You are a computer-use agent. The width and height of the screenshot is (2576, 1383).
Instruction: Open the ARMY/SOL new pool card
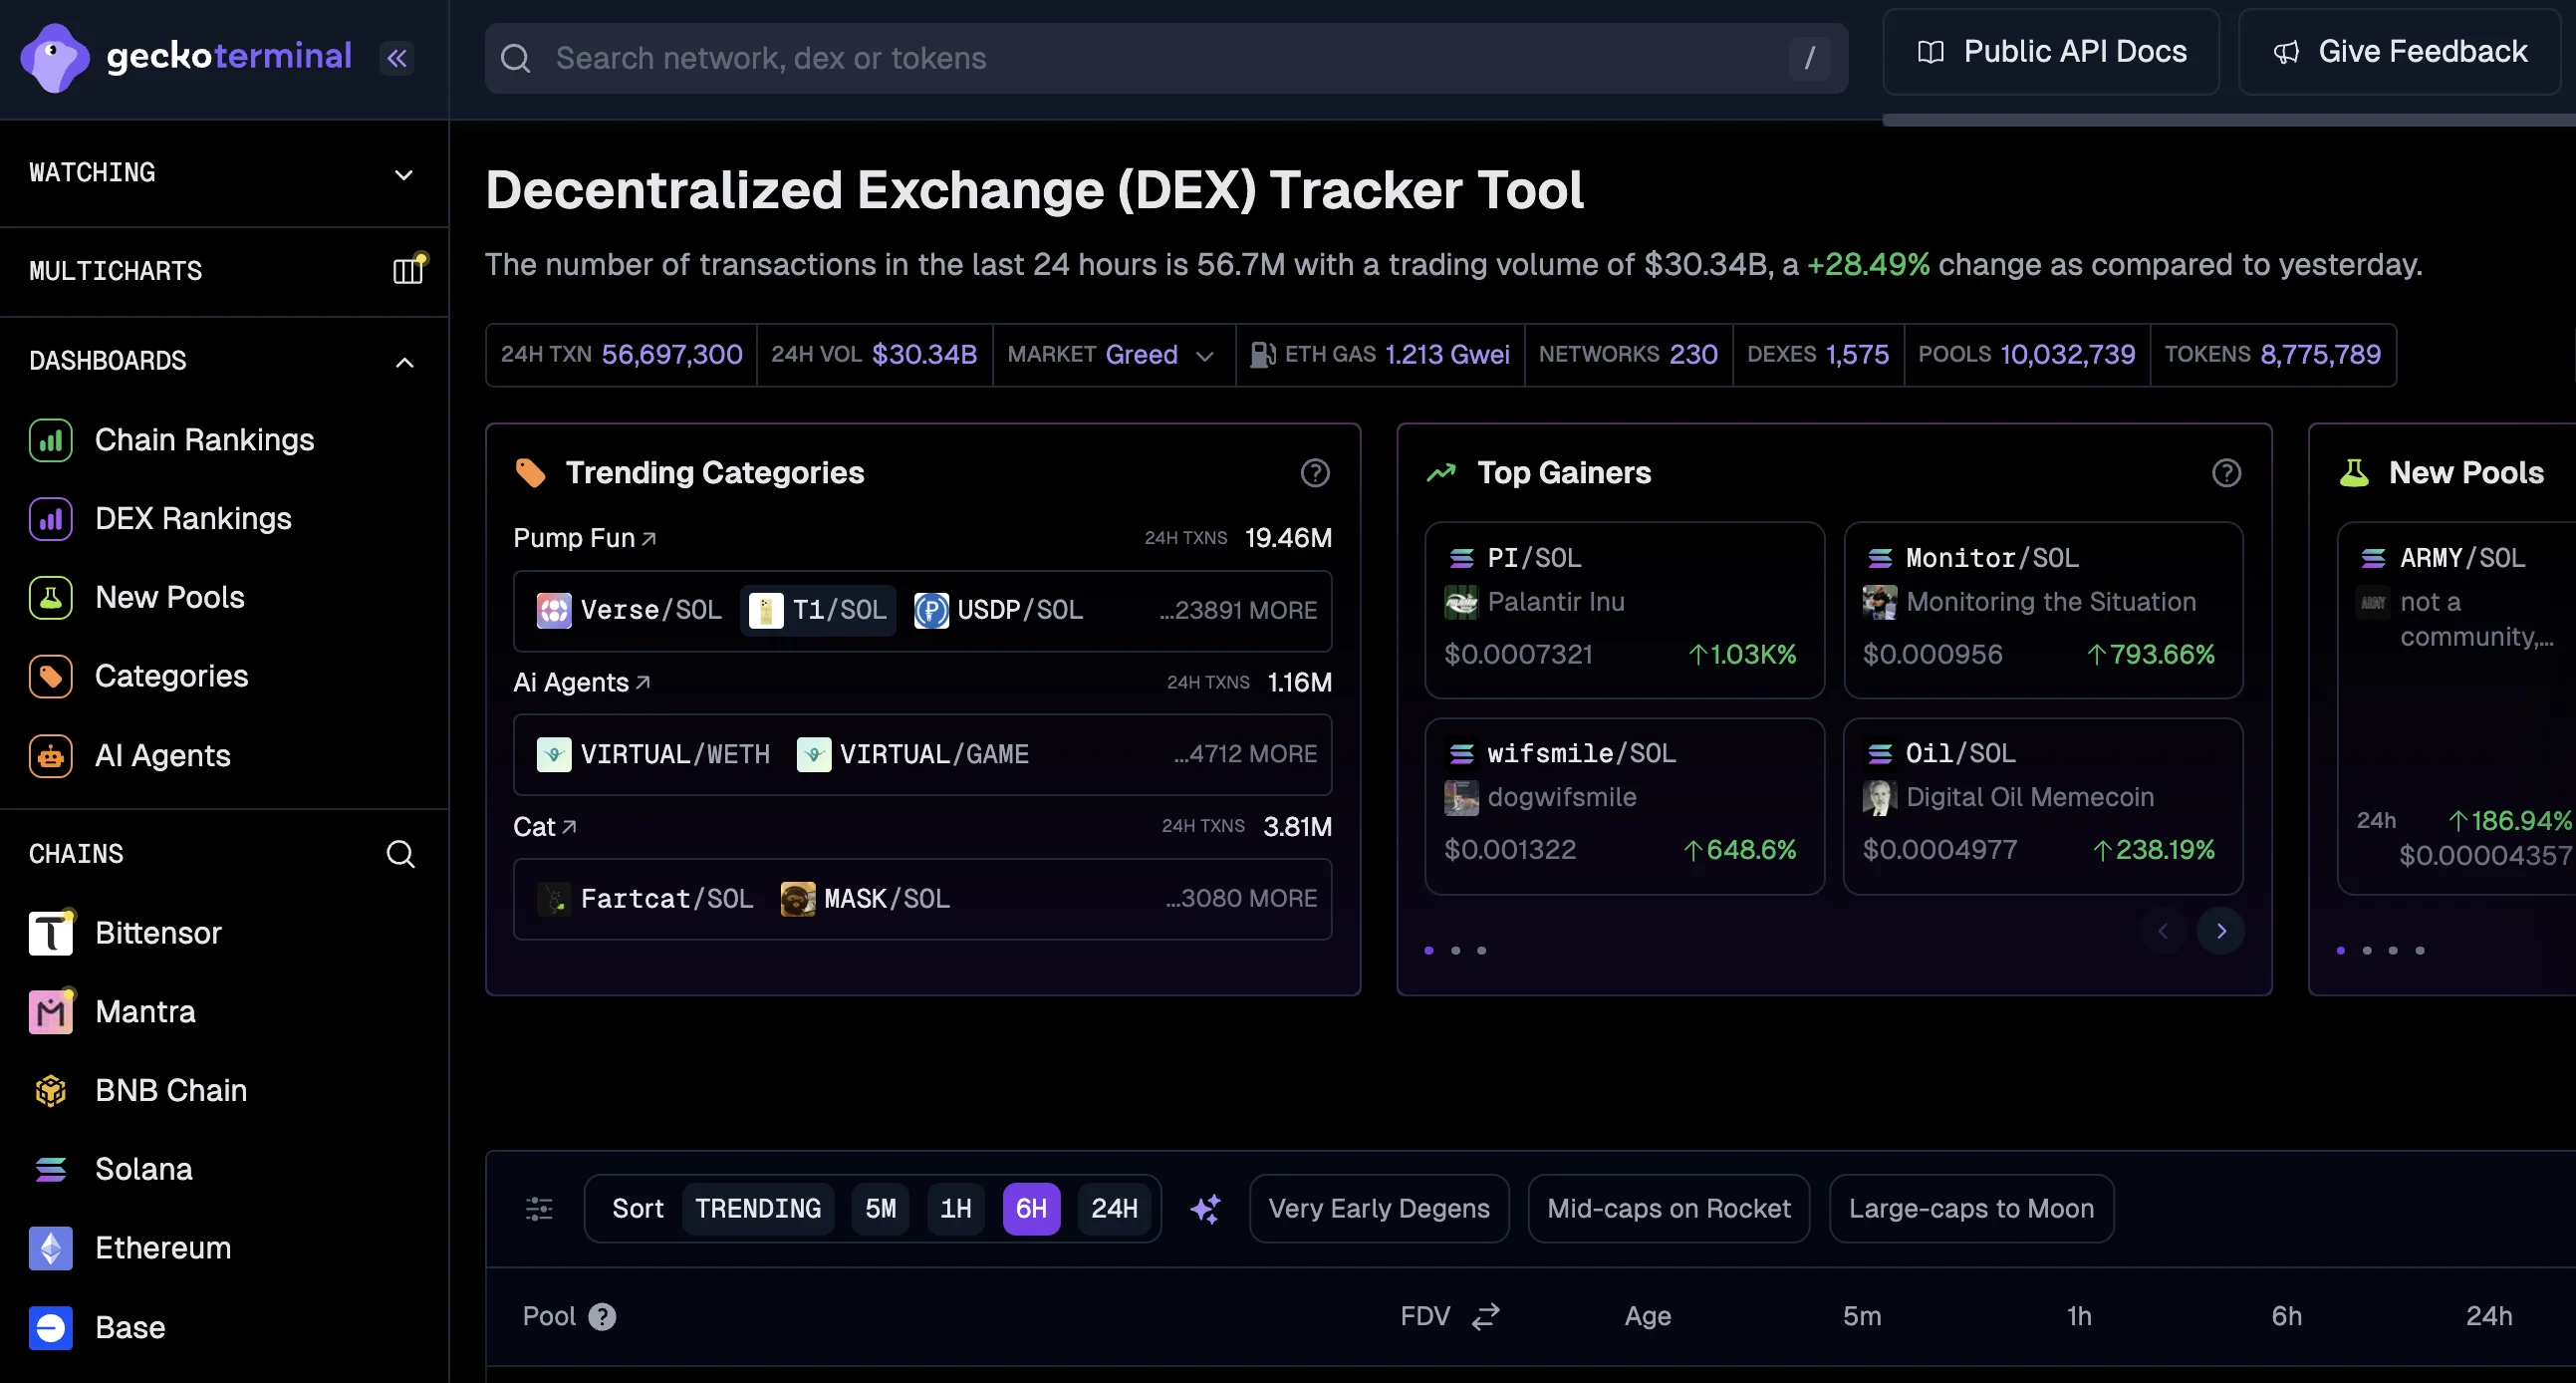click(x=2457, y=708)
